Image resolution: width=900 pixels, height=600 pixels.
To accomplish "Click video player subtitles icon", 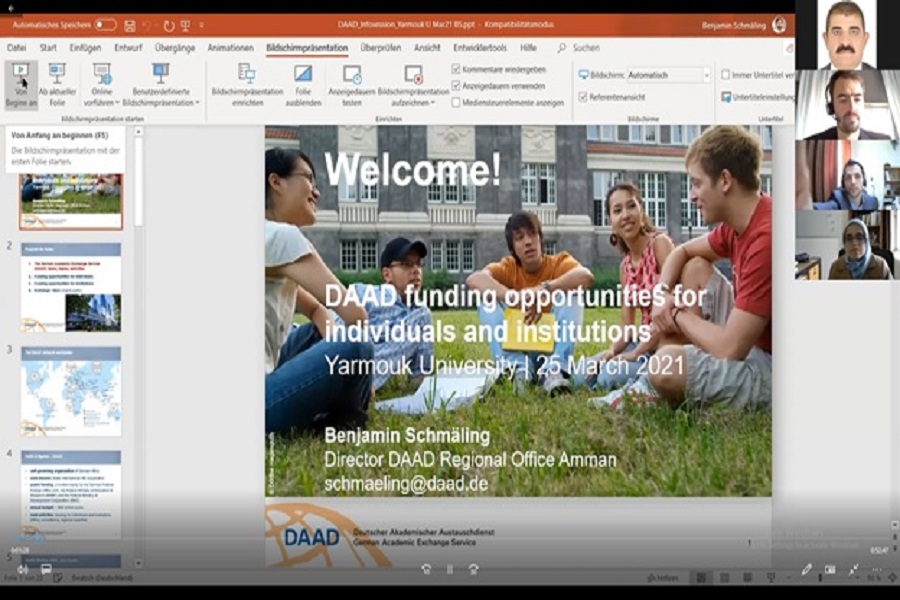I will click(x=46, y=569).
